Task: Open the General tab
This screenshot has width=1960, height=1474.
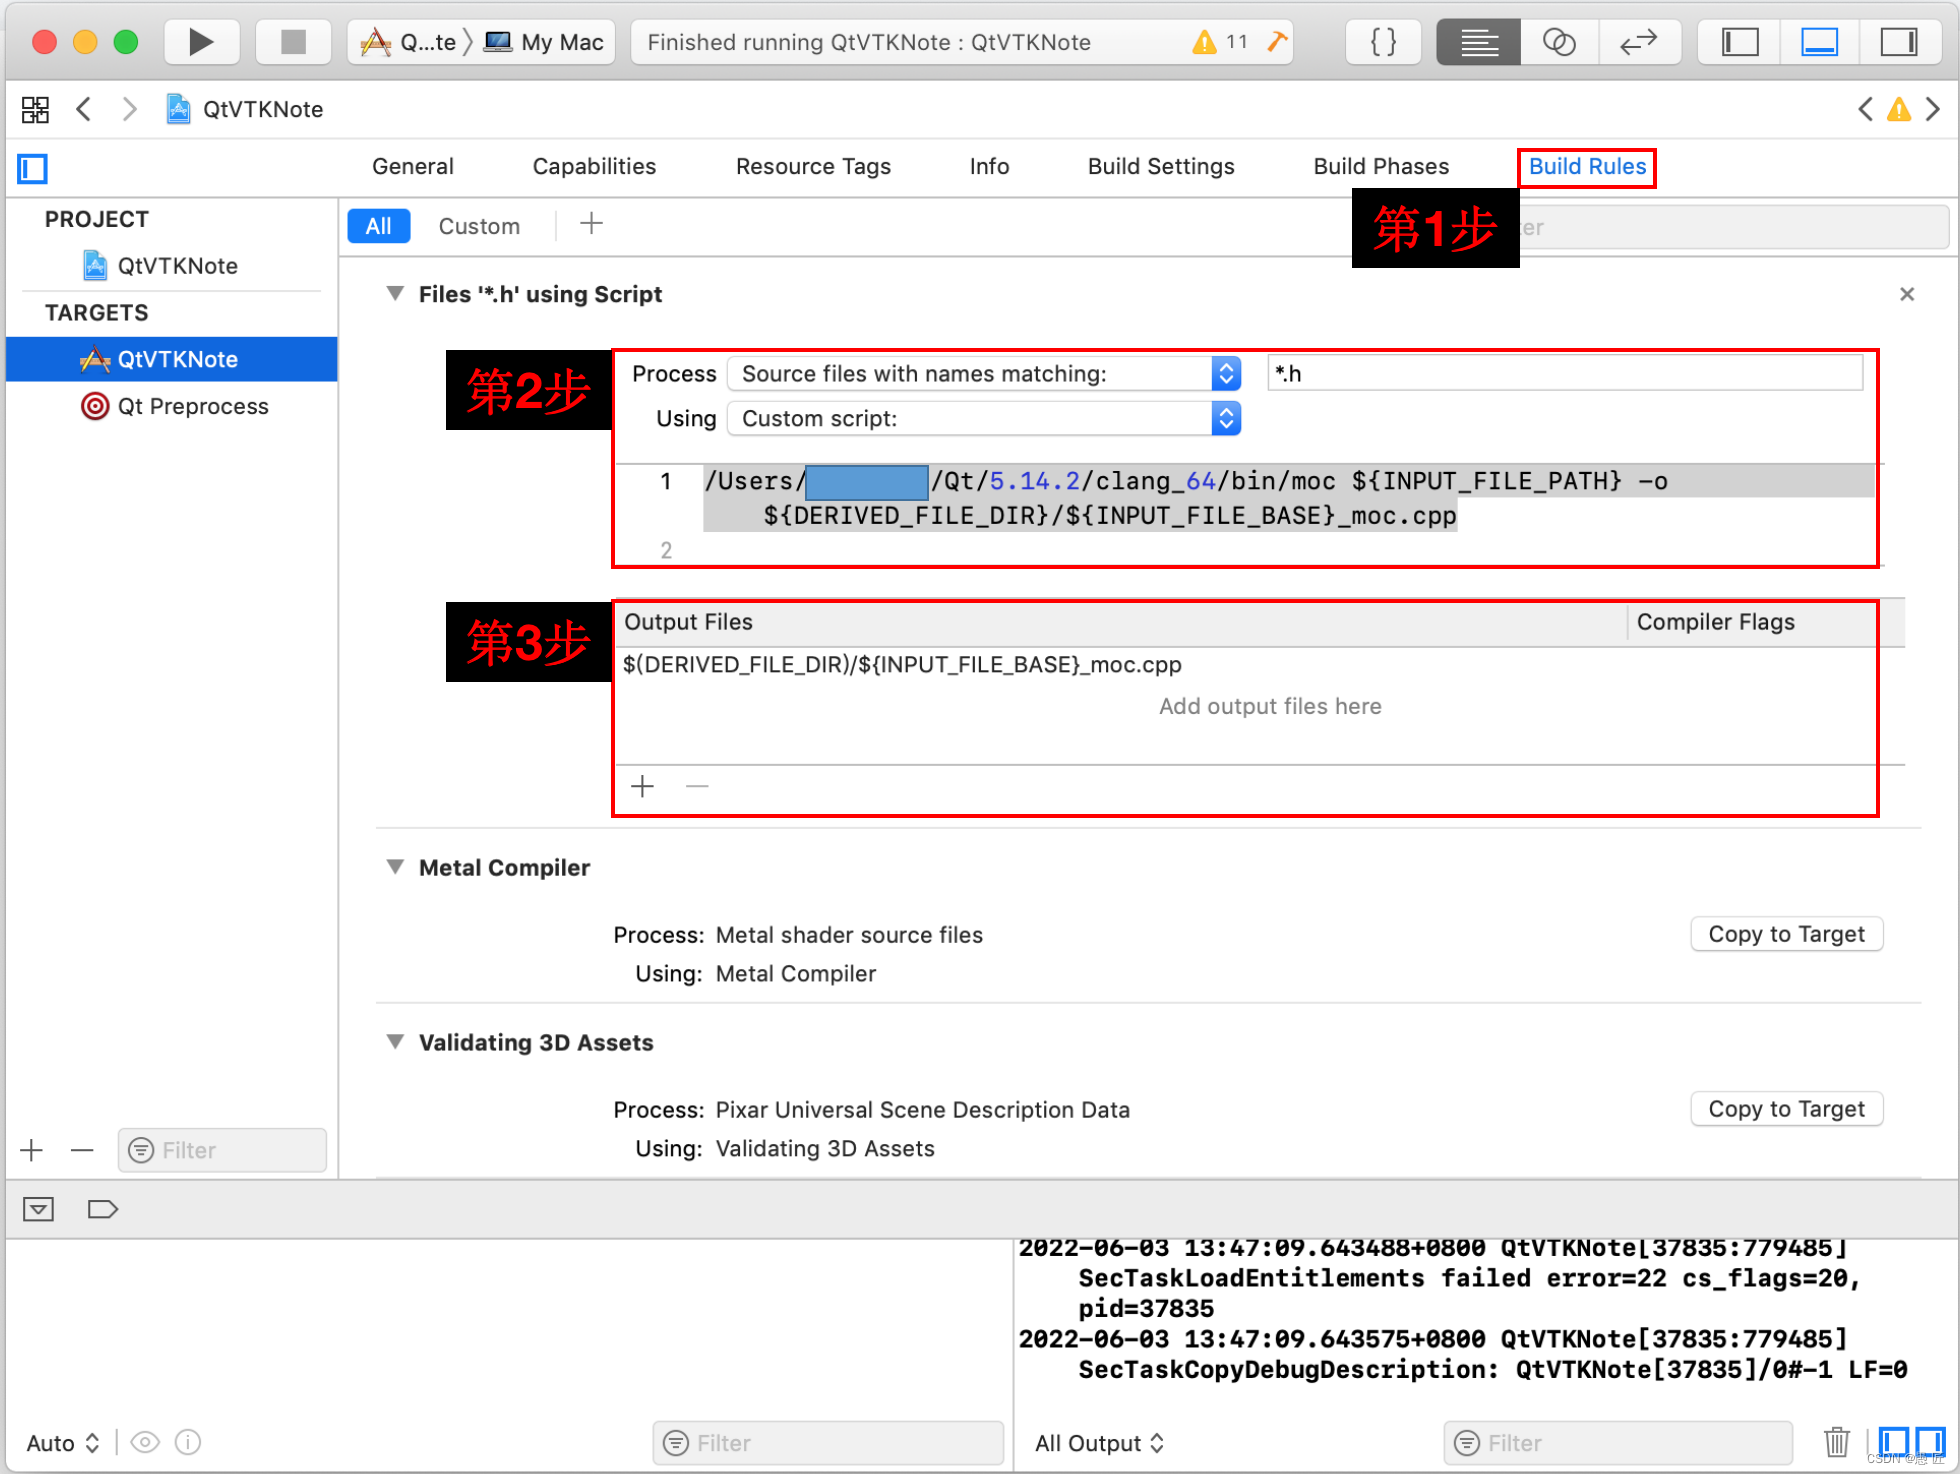Action: click(412, 166)
